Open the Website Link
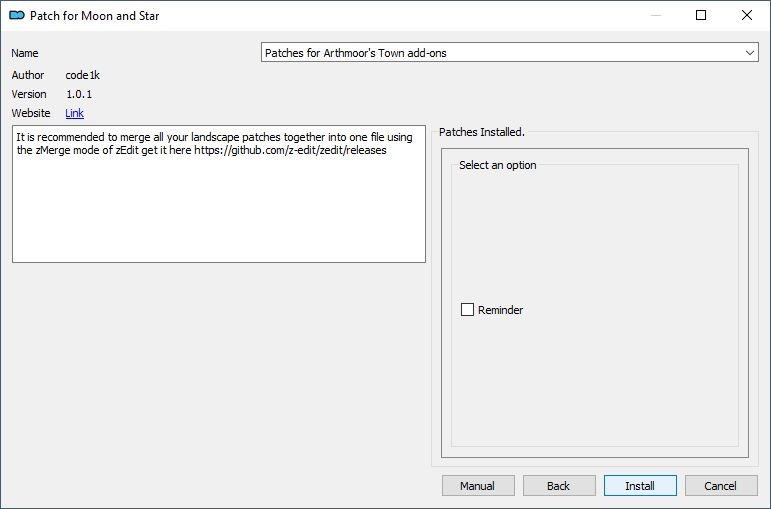The height and width of the screenshot is (509, 771). [x=74, y=113]
